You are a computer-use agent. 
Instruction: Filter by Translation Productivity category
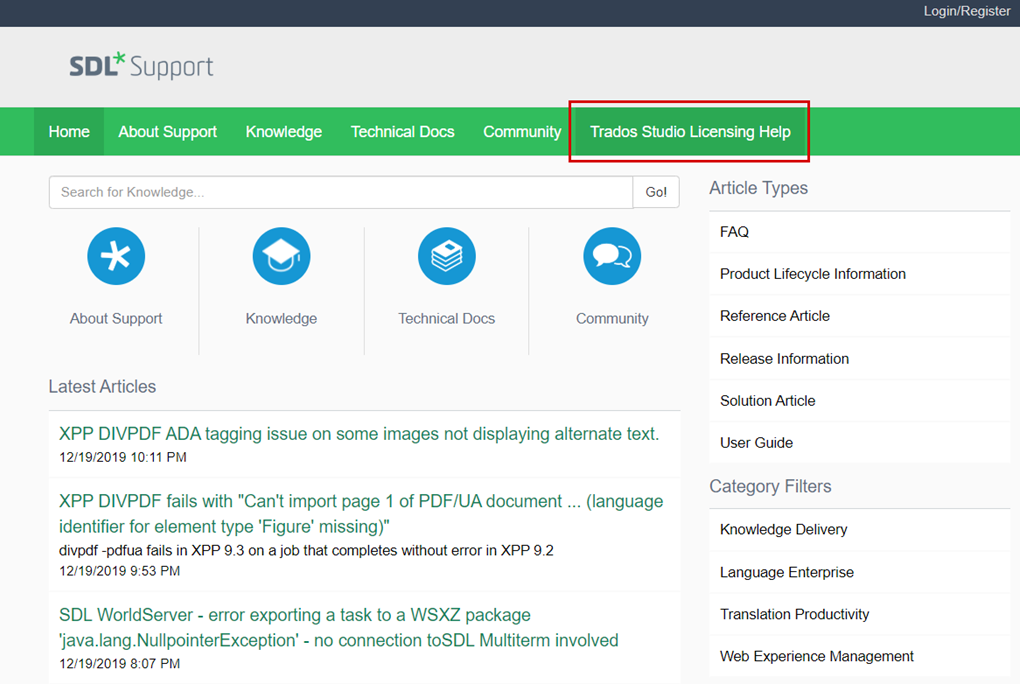click(x=859, y=614)
